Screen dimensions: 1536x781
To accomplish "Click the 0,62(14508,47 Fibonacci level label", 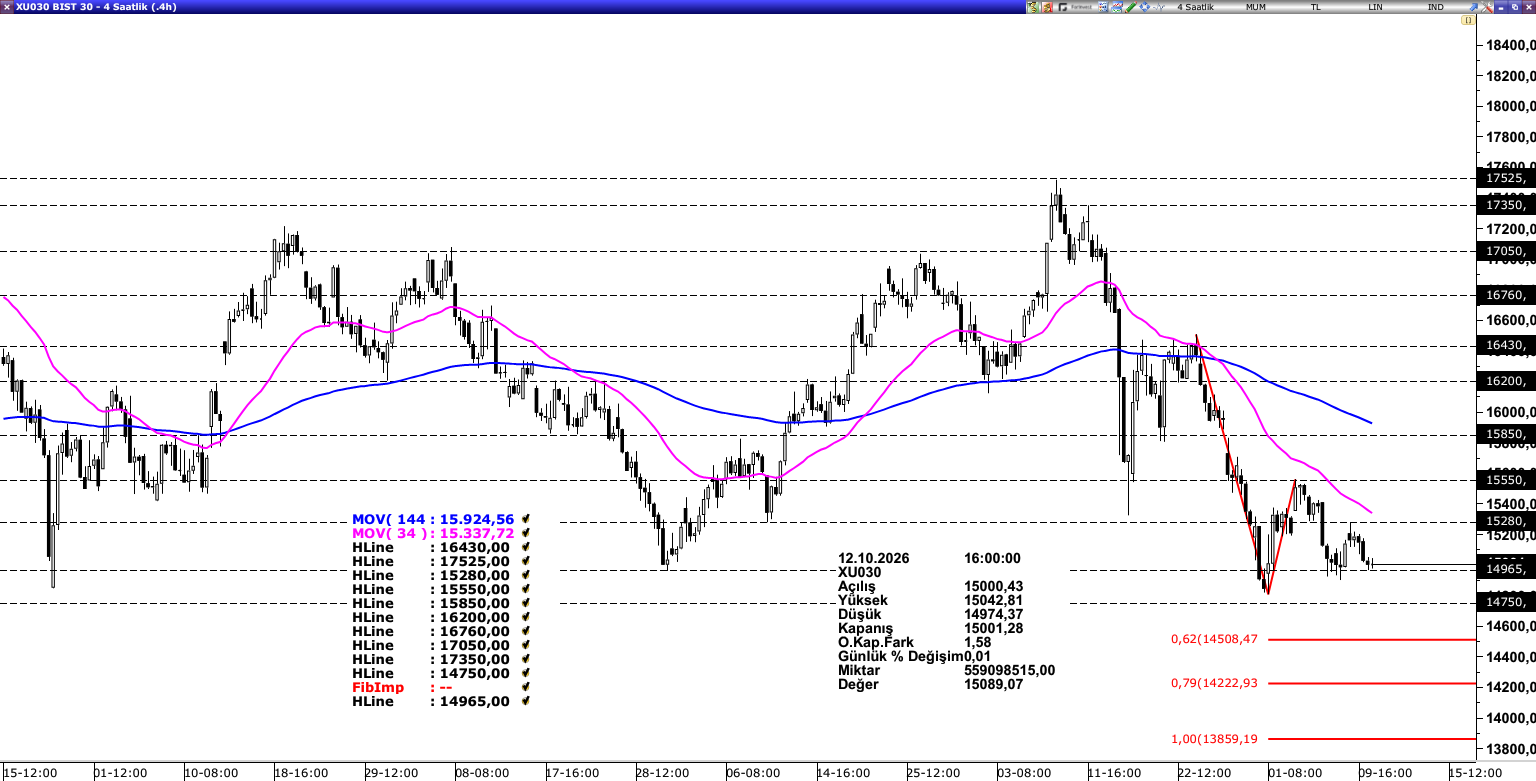I will (1214, 639).
